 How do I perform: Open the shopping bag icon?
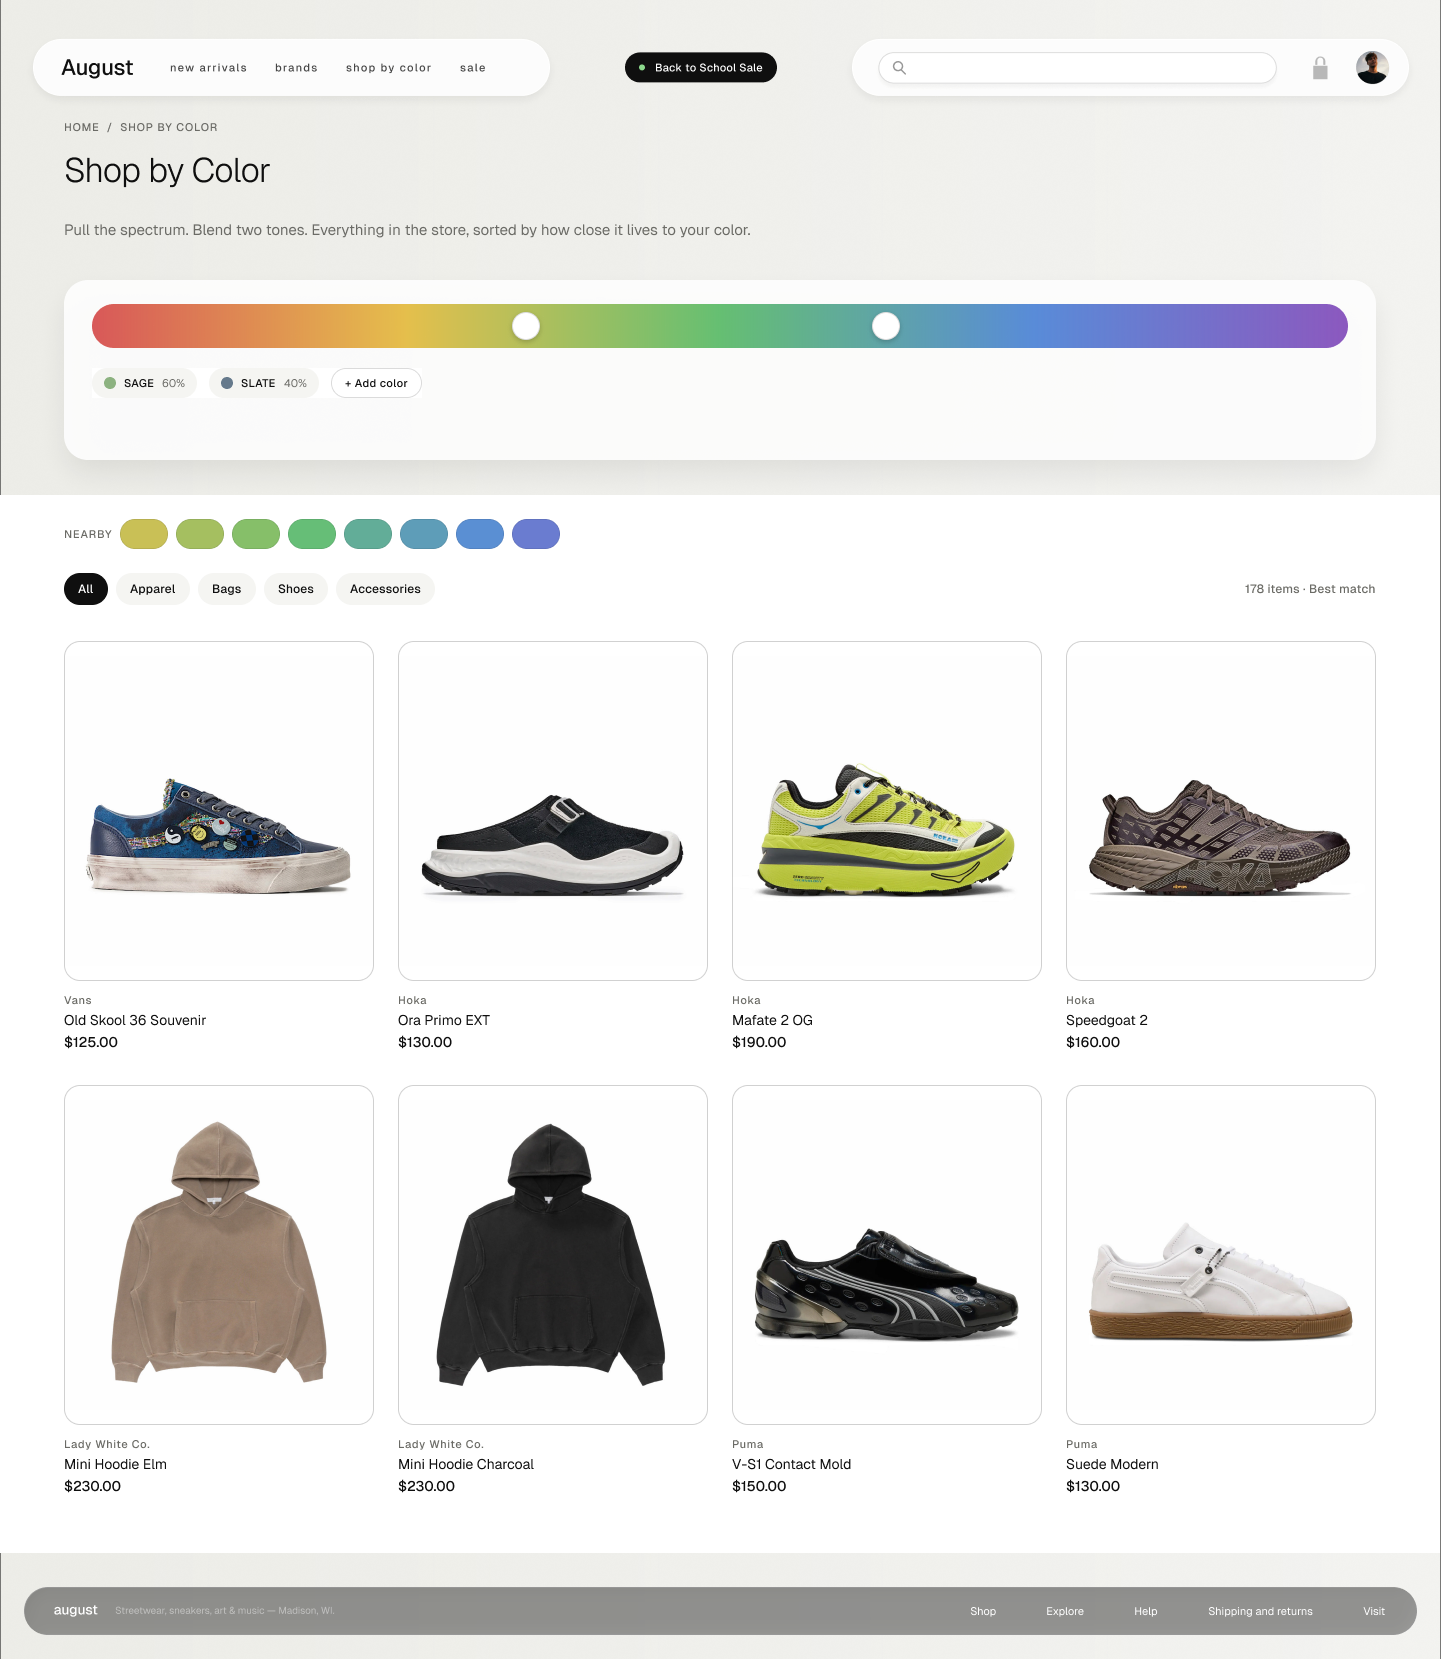pyautogui.click(x=1320, y=68)
